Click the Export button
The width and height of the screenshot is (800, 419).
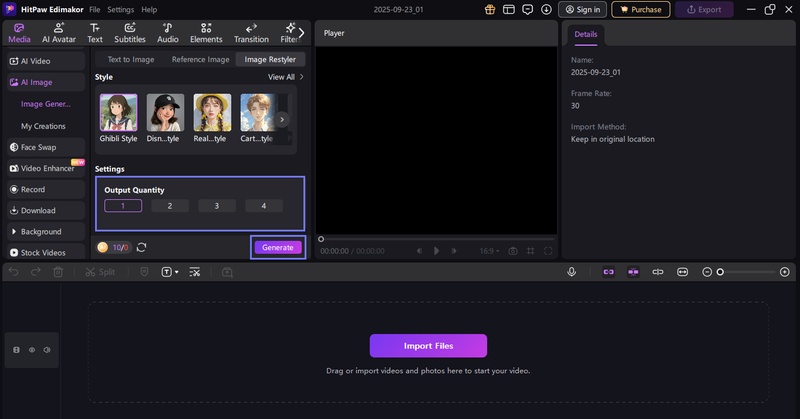[x=704, y=10]
